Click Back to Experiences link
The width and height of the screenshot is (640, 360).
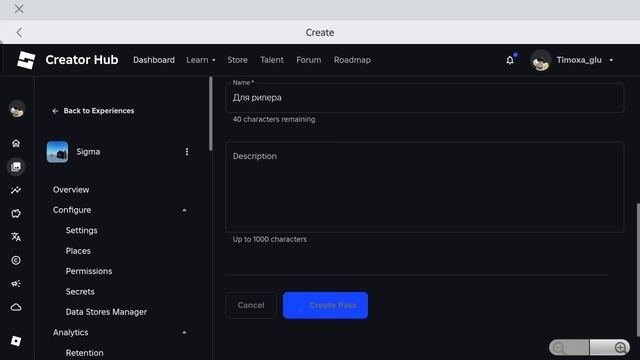tap(93, 111)
